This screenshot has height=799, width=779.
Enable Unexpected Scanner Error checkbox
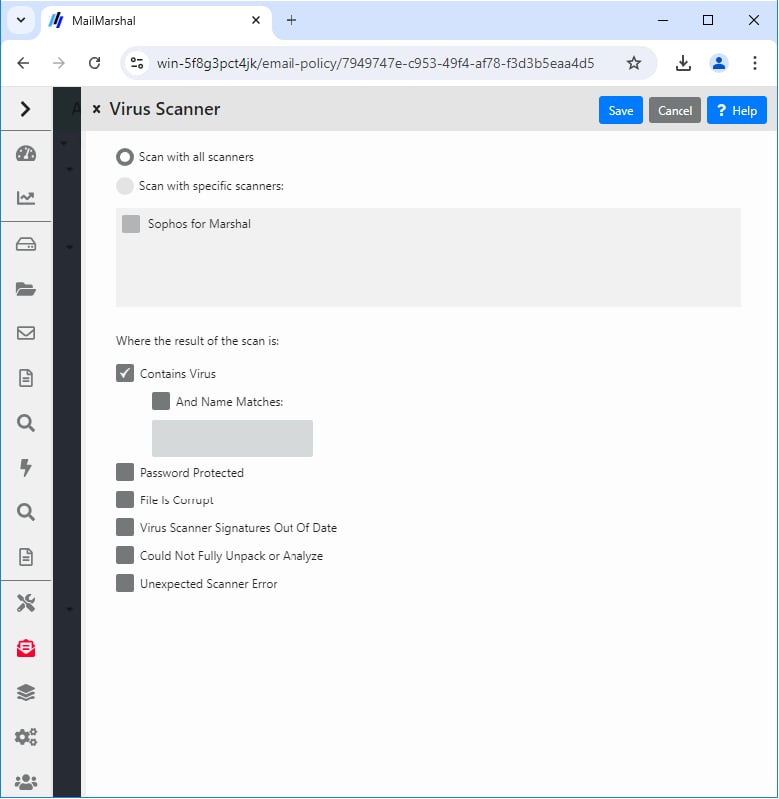(125, 583)
